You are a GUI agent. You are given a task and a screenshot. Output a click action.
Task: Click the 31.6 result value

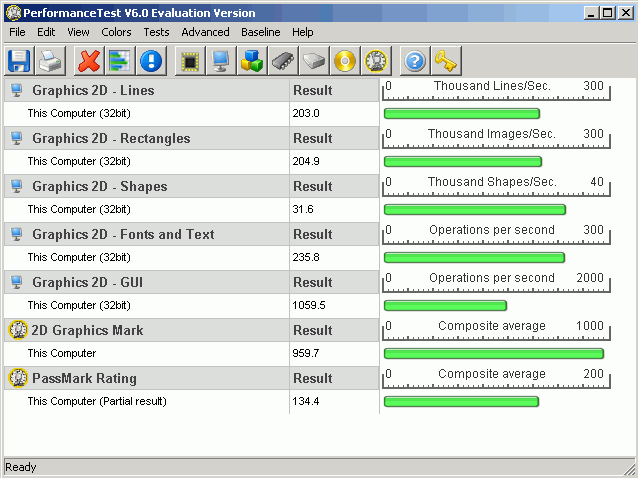[x=303, y=210]
